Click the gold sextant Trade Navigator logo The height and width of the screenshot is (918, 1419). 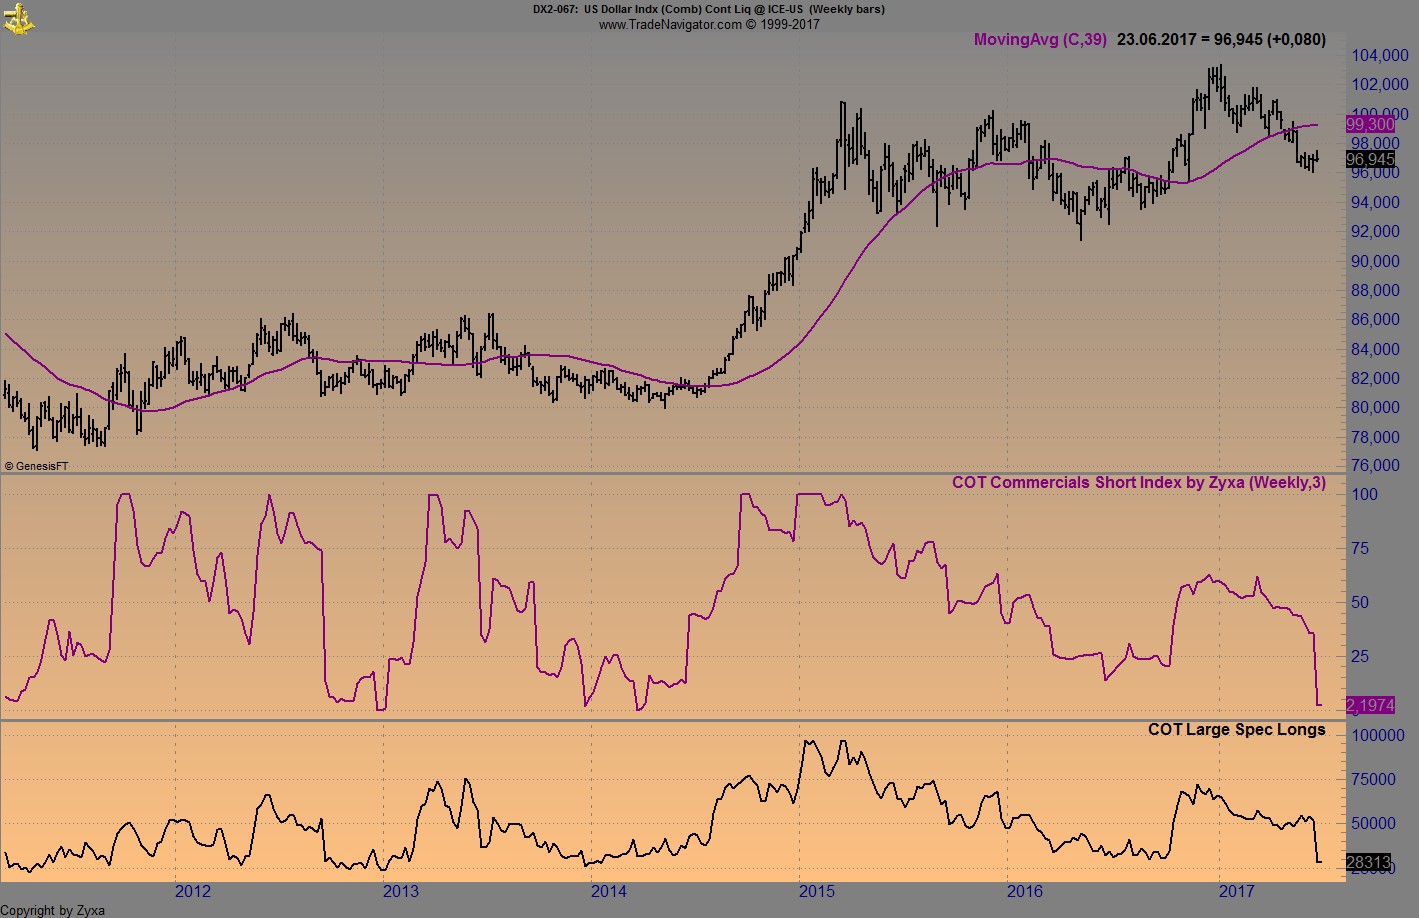[18, 18]
